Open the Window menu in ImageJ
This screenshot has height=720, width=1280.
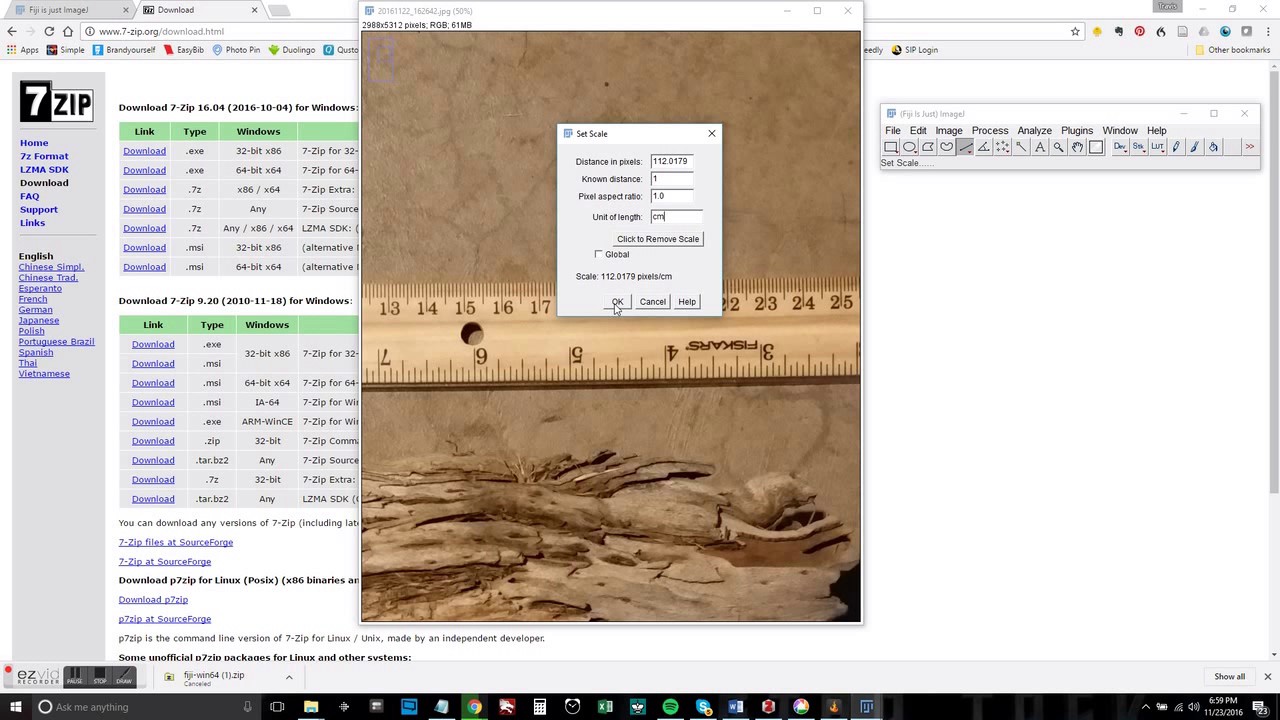pos(1120,130)
